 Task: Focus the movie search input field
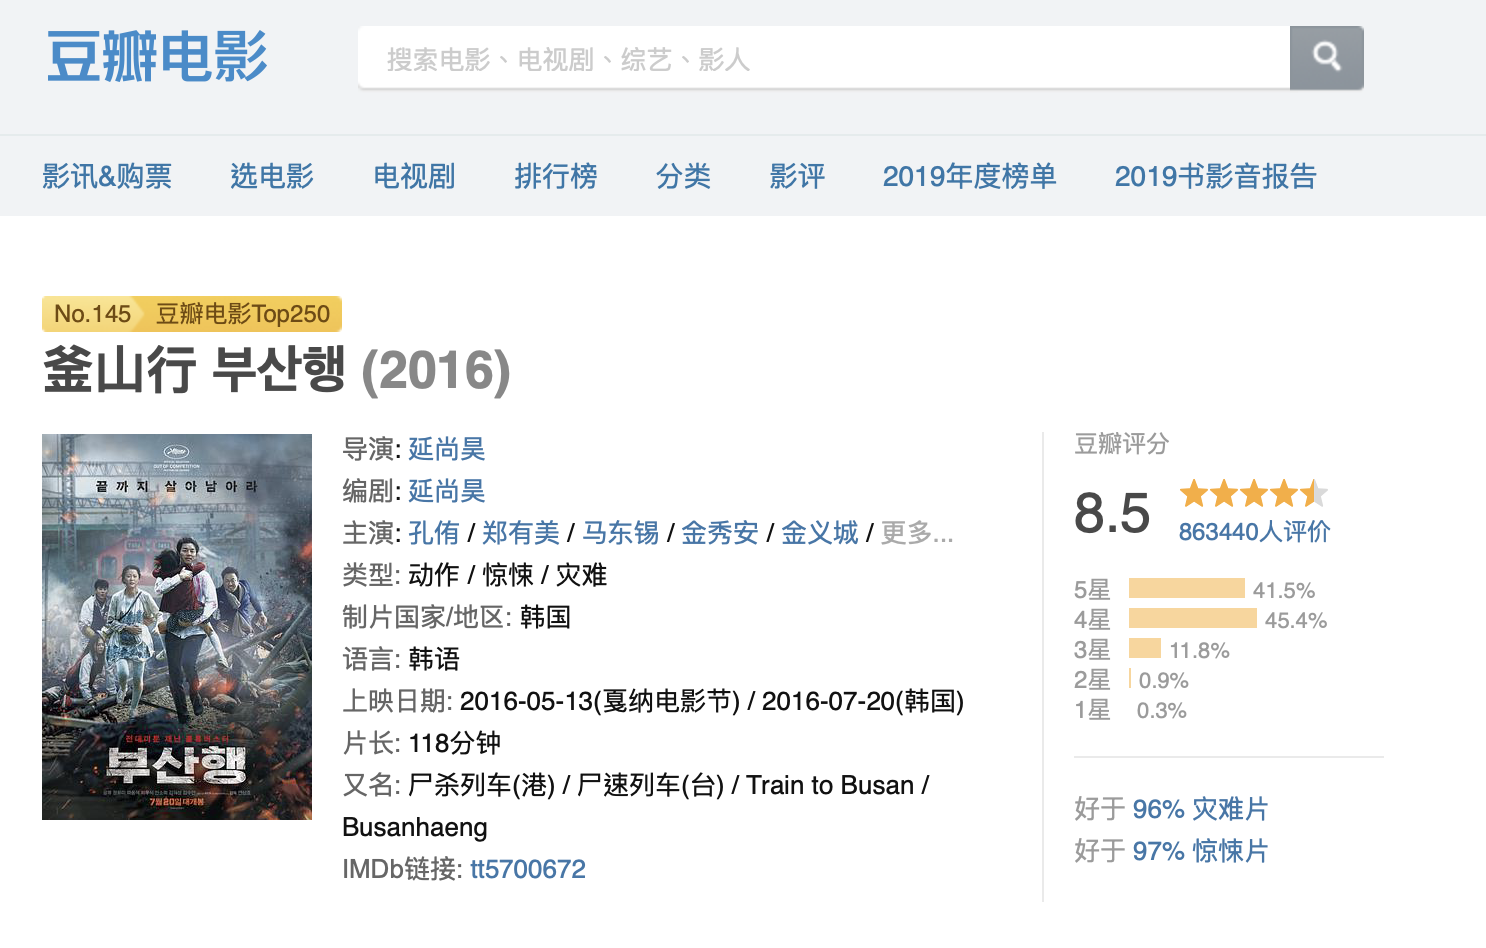point(823,59)
